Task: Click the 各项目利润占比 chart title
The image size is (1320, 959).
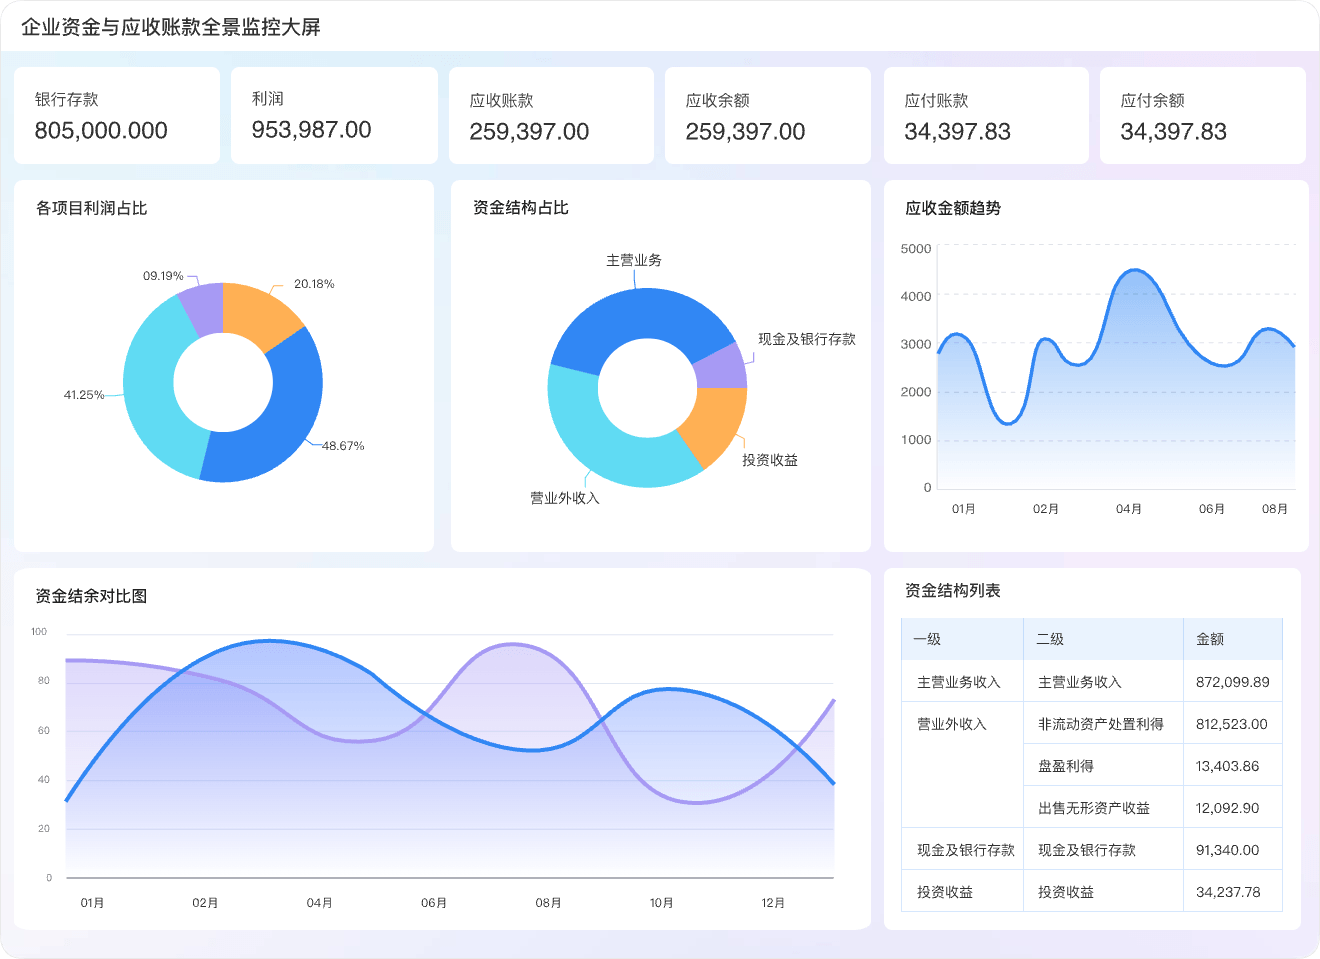Action: coord(91,208)
